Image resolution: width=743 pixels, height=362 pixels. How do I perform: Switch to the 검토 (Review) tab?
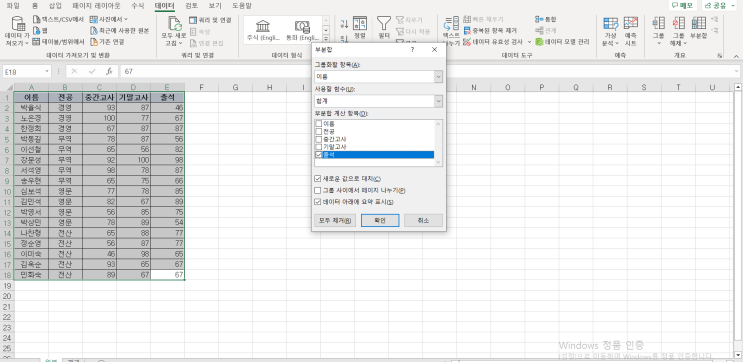point(191,6)
